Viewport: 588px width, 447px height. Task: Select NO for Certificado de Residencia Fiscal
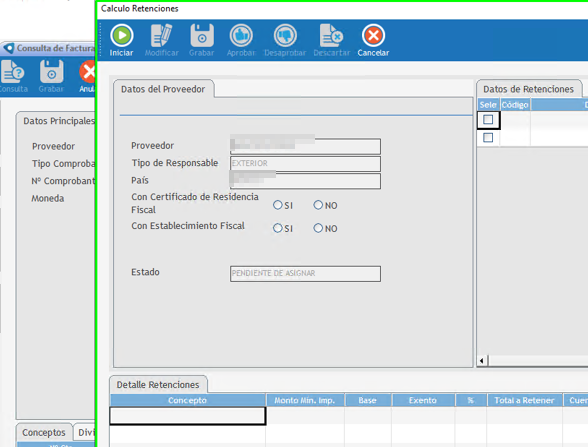click(x=318, y=205)
